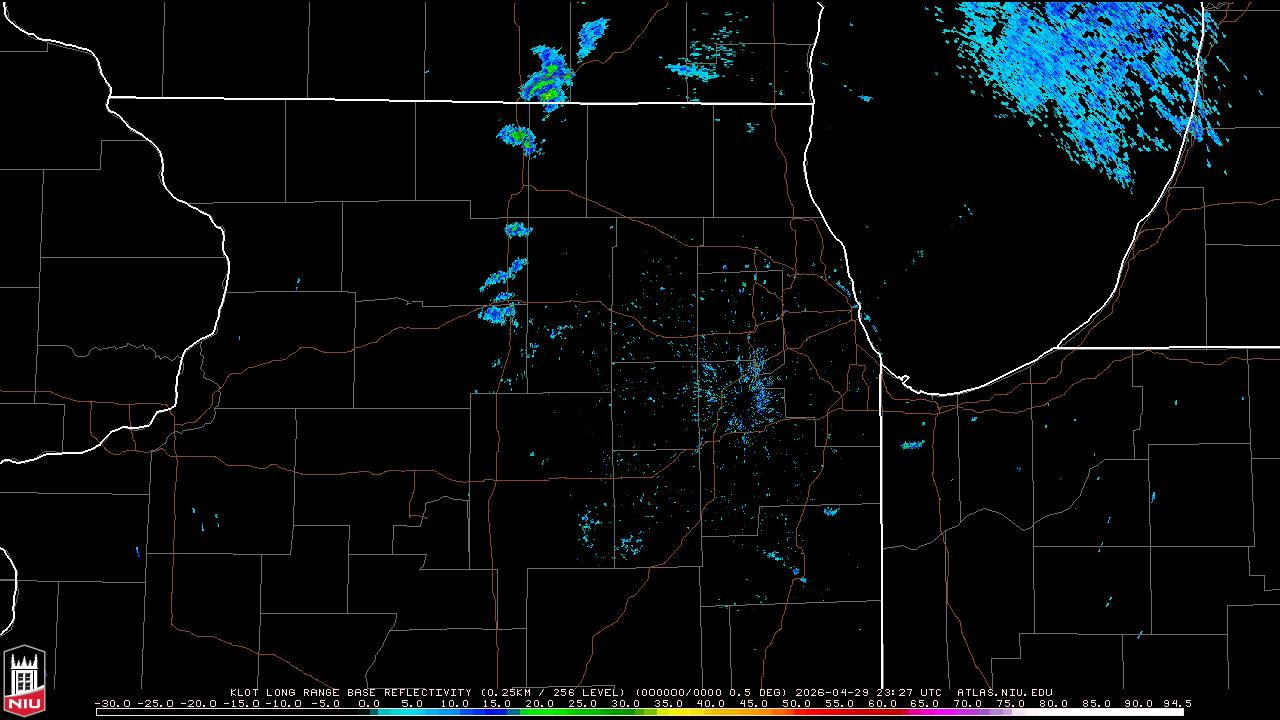Click the KLOT Long Range Base Reflectivity title
The image size is (1280, 720).
click(350, 692)
